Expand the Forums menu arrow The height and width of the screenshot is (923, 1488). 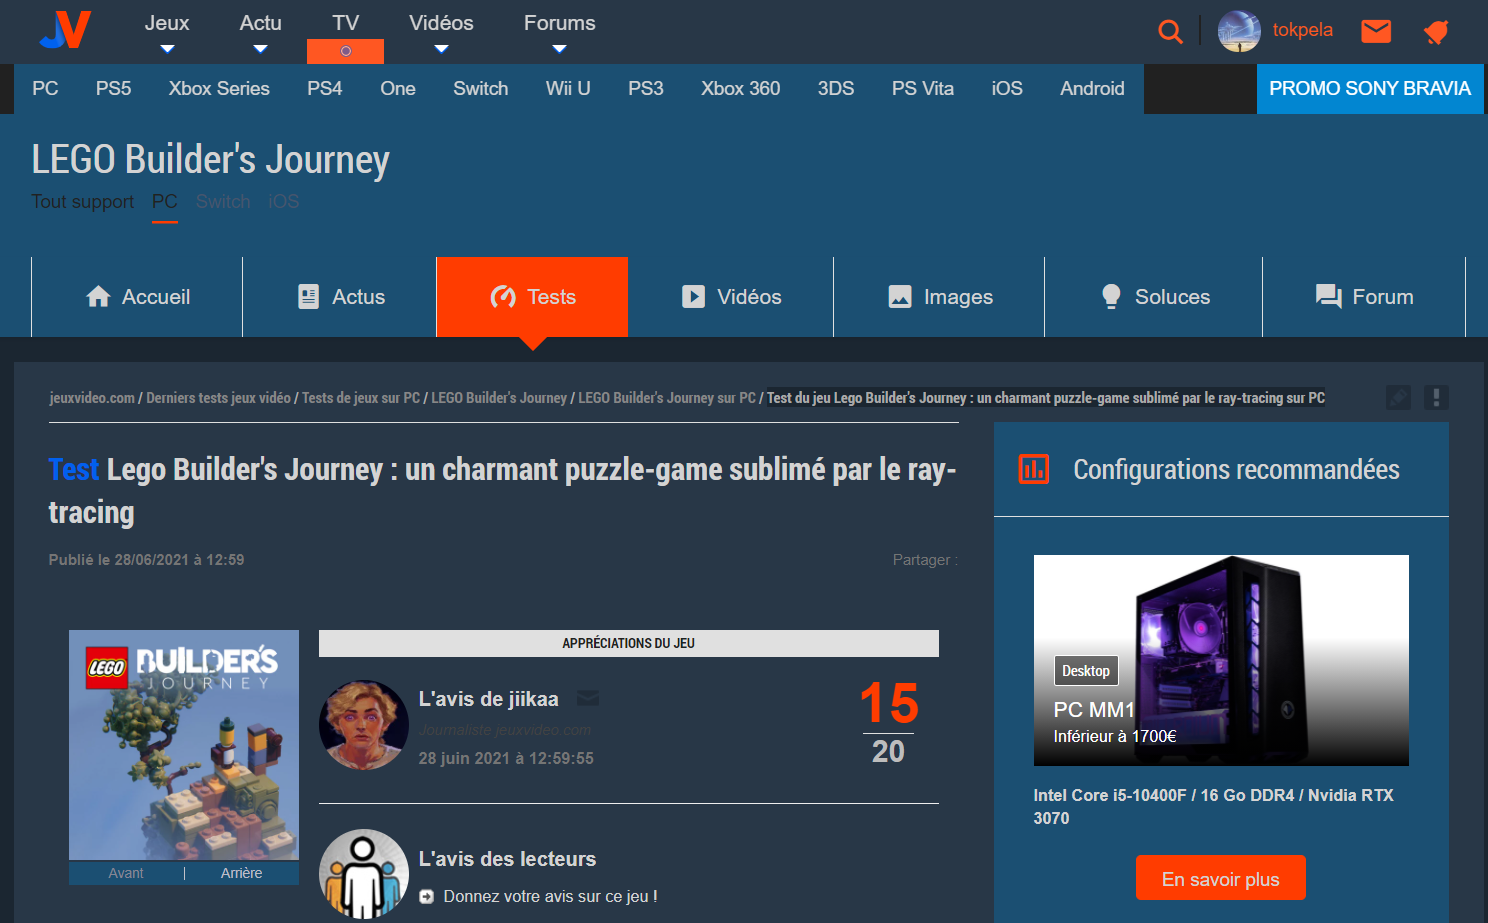[x=559, y=49]
